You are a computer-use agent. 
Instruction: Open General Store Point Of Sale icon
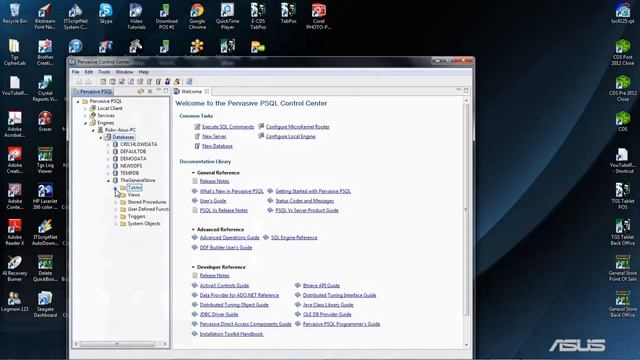tap(622, 268)
